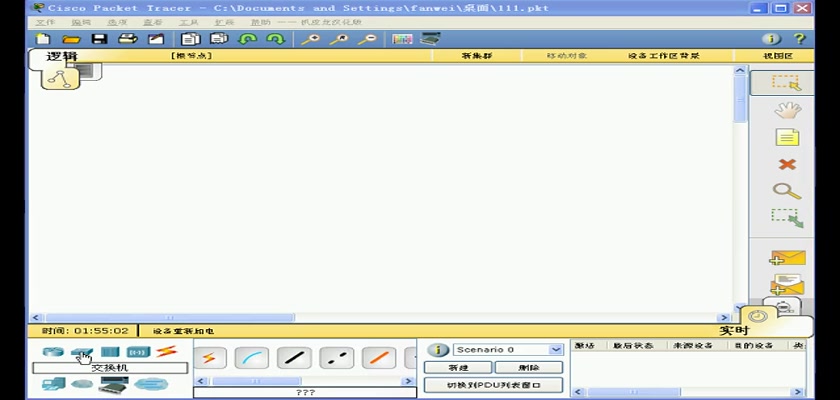Switch to the 逻辑 logical workspace tab
Screen dimensions: 840x400
pos(61,56)
